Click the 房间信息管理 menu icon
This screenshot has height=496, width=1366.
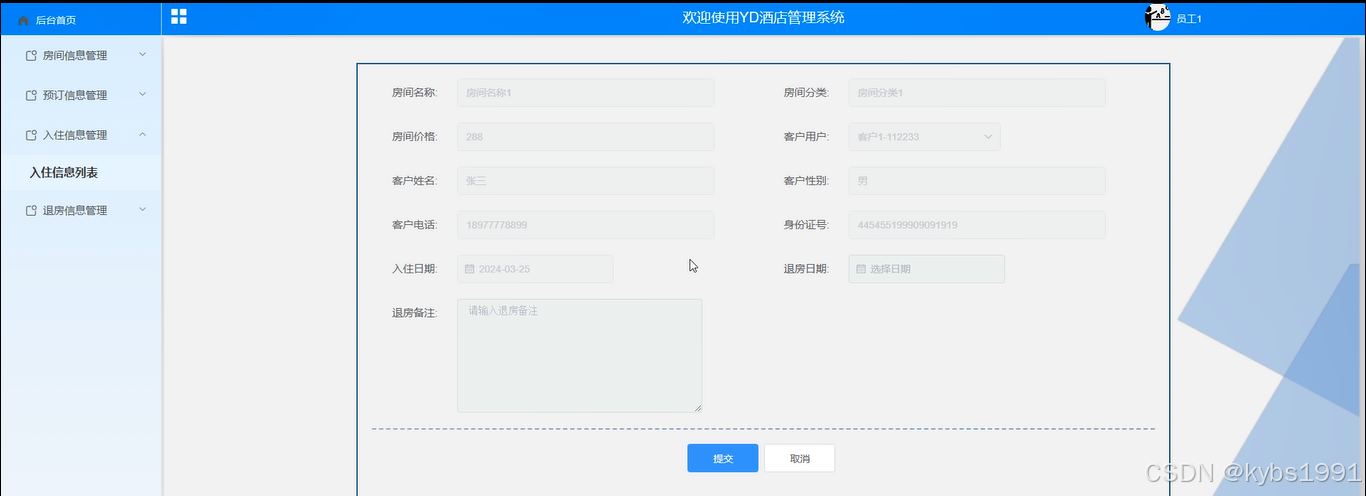coord(32,56)
